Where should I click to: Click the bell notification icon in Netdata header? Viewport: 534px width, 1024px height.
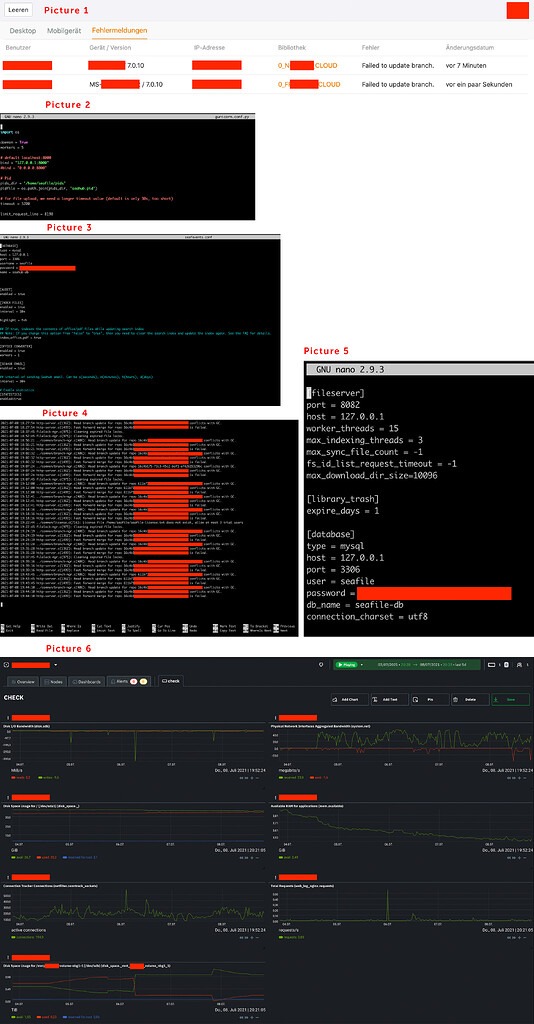pyautogui.click(x=321, y=665)
